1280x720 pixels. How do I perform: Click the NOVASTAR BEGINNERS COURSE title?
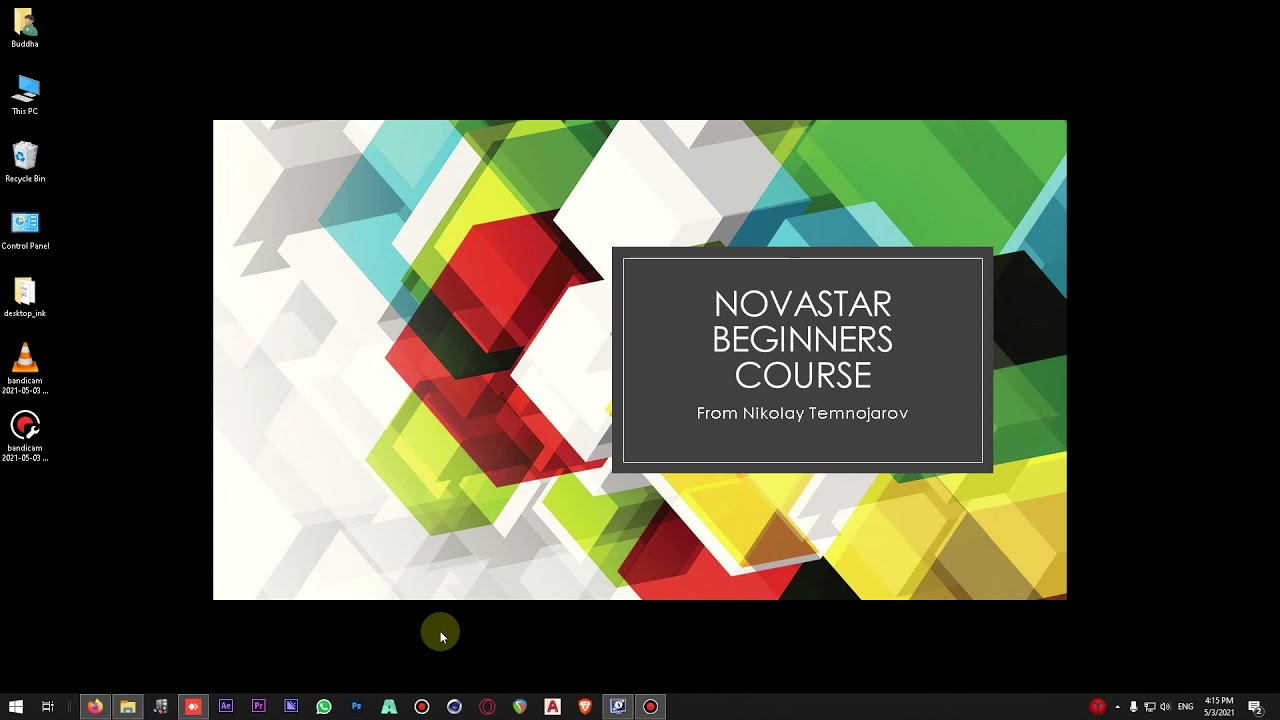pyautogui.click(x=802, y=339)
